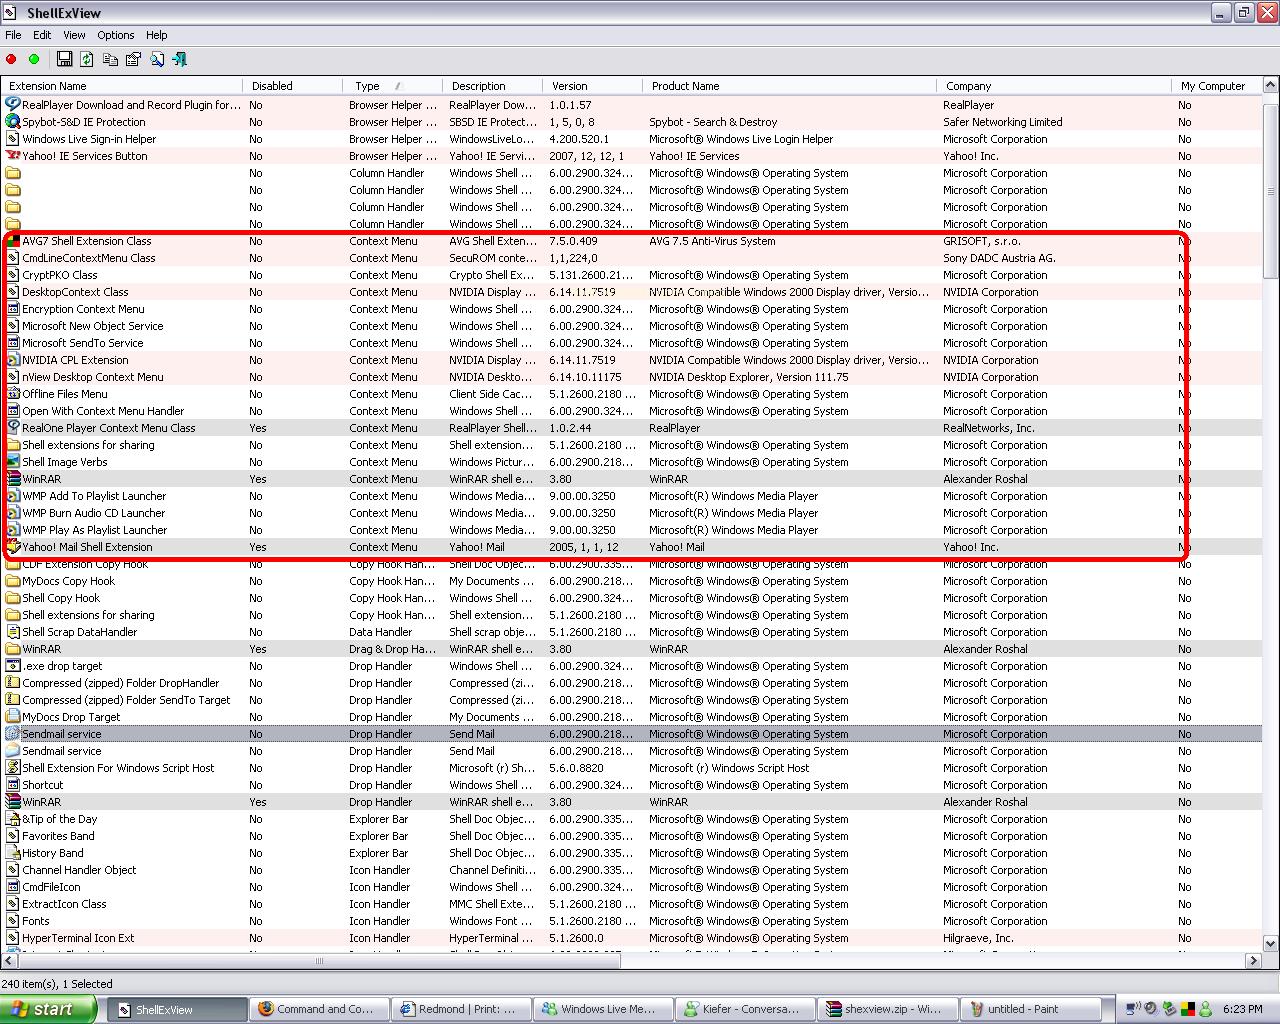Click the horizontal scrollbar right arrow
Viewport: 1280px width, 1024px height.
[1253, 961]
